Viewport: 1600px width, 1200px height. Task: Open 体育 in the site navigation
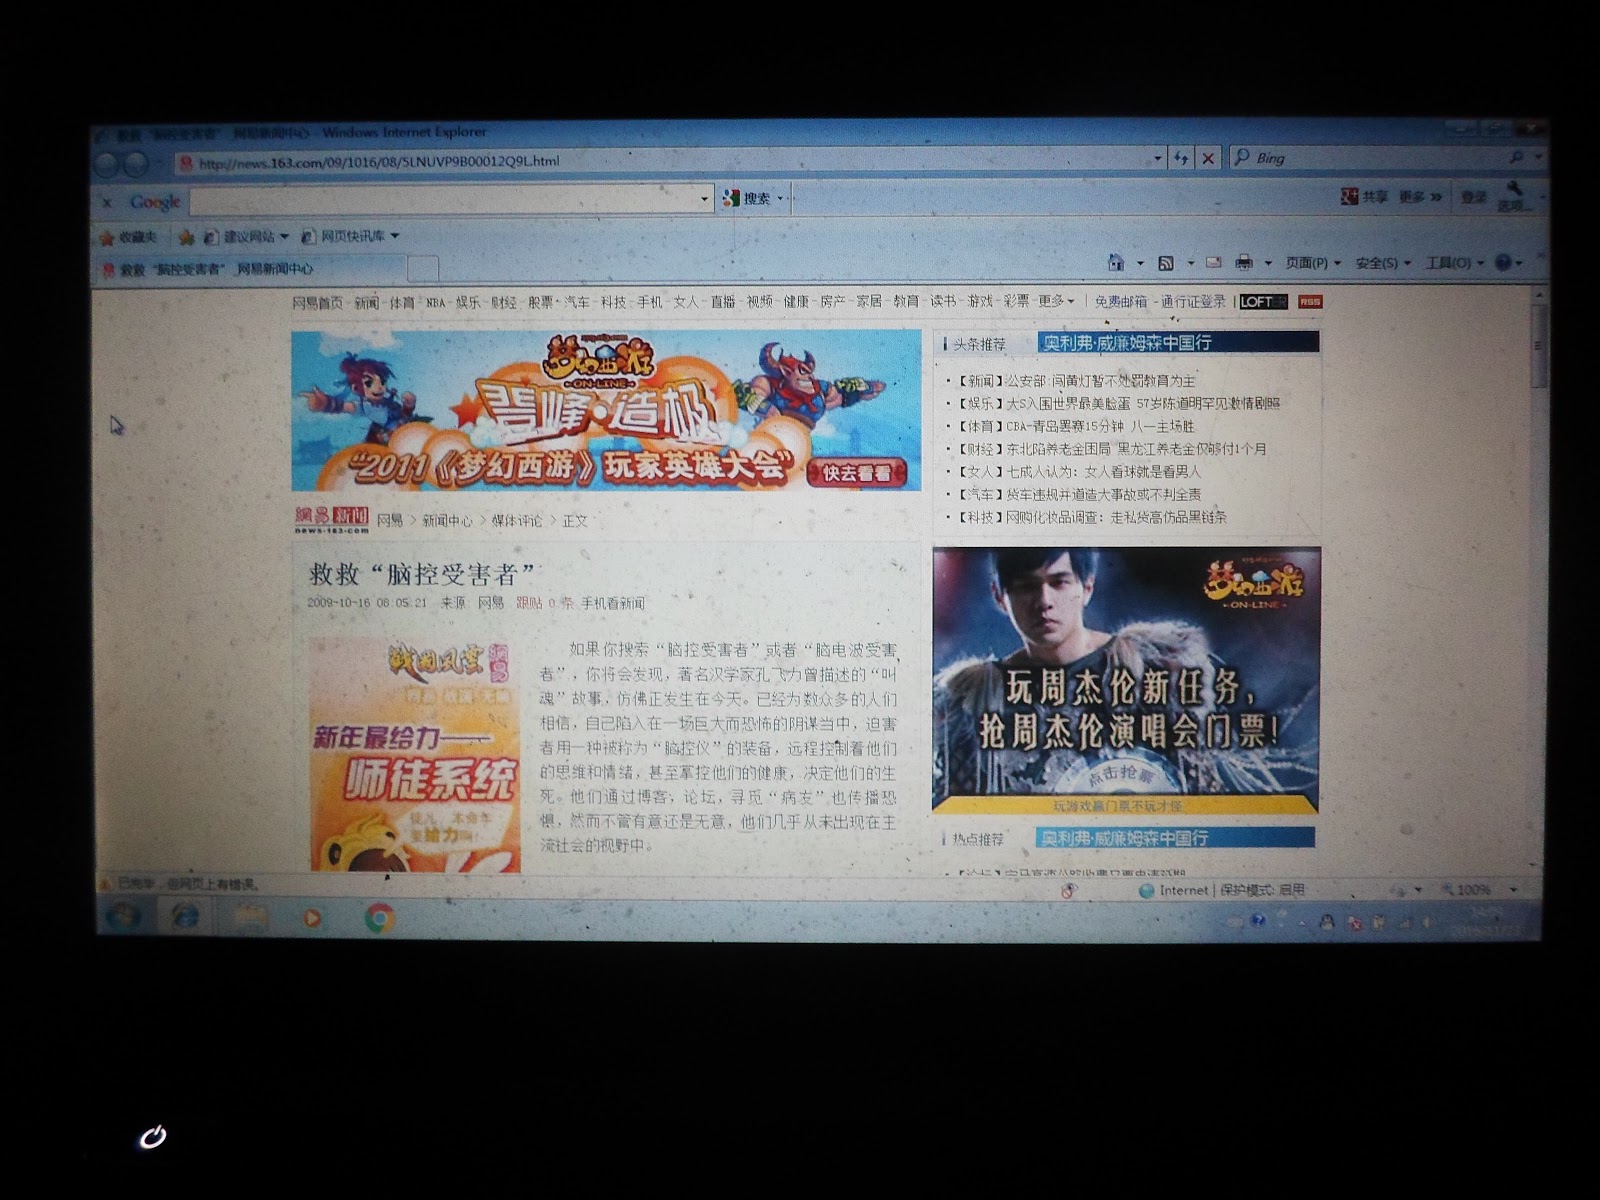(x=402, y=302)
